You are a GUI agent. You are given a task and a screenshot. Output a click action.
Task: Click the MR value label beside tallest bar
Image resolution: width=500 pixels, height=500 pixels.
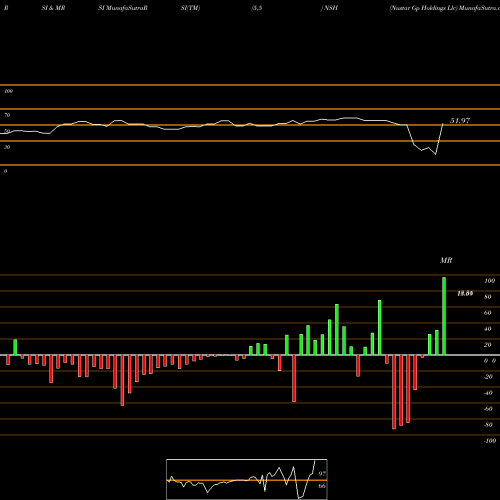[x=465, y=293]
